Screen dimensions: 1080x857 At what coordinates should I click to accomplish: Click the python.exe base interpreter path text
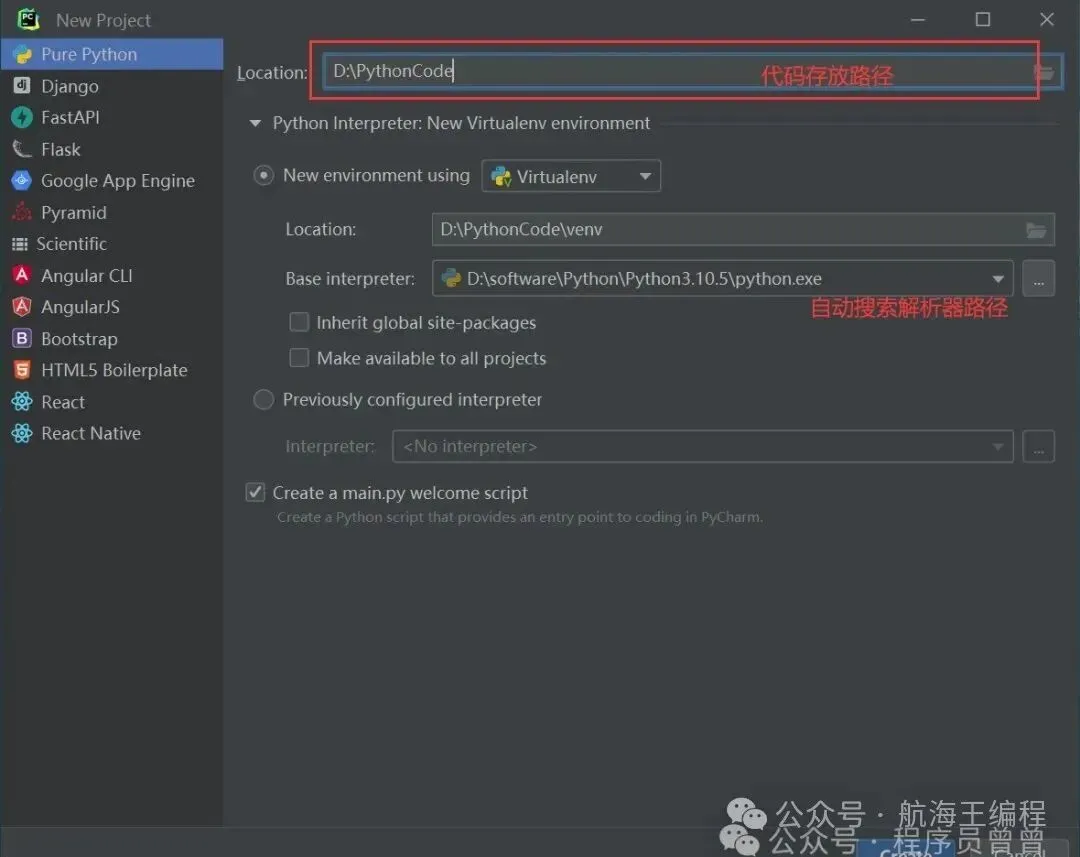pyautogui.click(x=644, y=278)
